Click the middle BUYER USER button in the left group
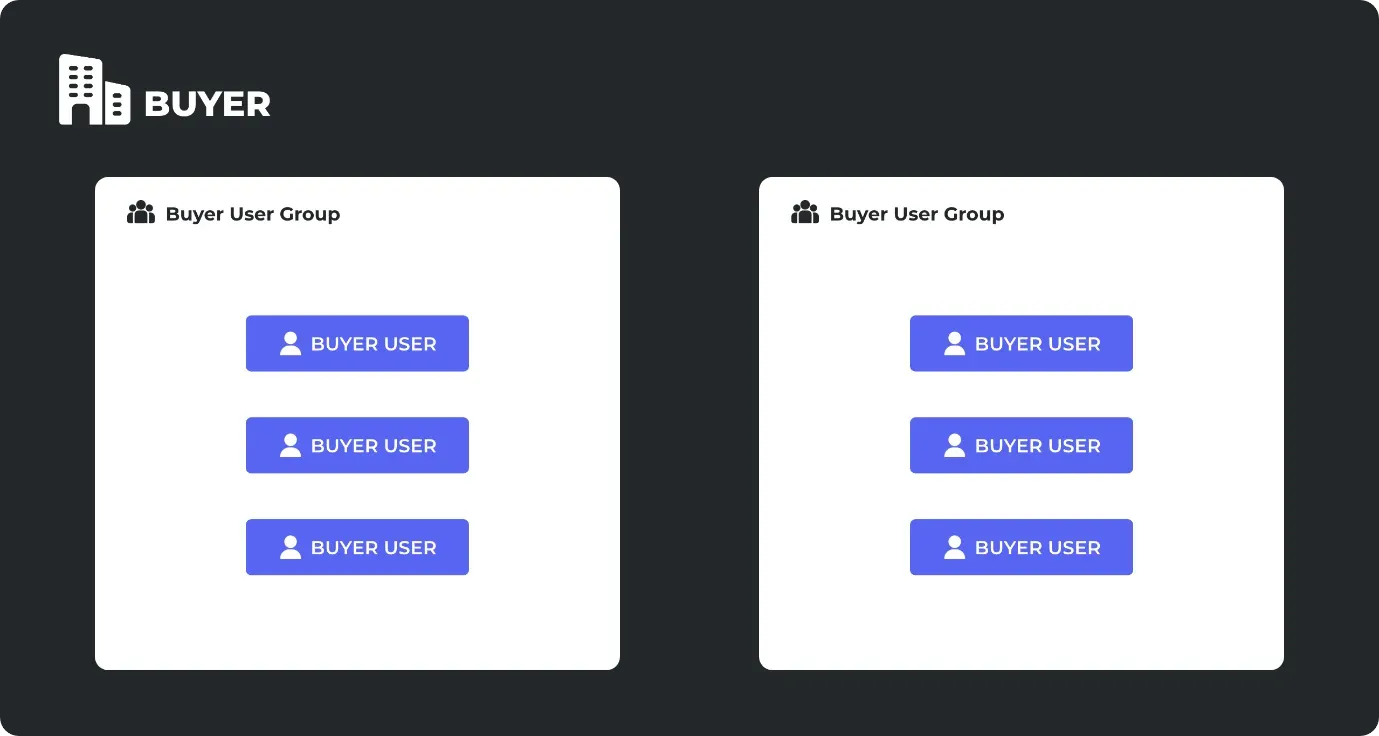Image resolution: width=1379 pixels, height=736 pixels. point(357,445)
